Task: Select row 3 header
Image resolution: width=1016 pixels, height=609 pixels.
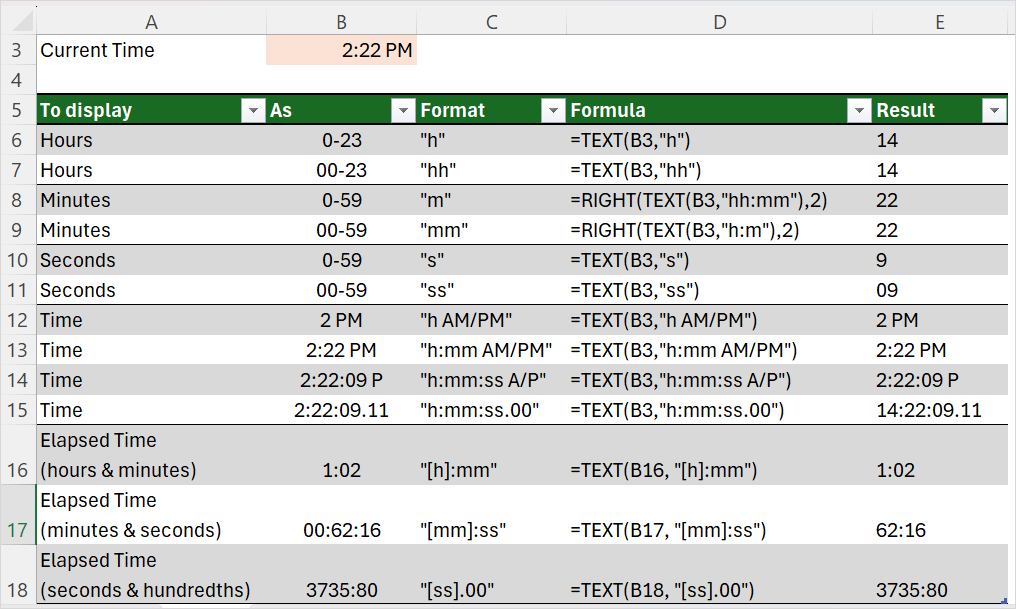Action: (17, 50)
